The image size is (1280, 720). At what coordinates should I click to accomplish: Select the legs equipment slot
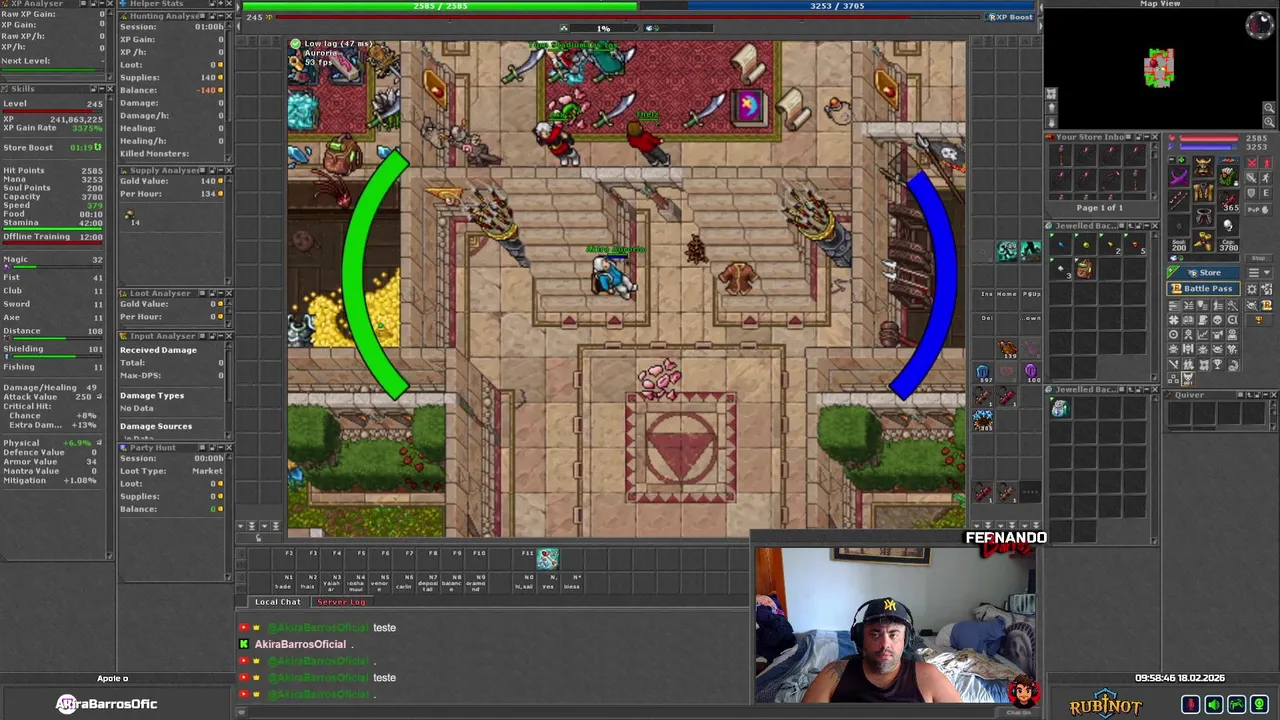(x=1204, y=215)
